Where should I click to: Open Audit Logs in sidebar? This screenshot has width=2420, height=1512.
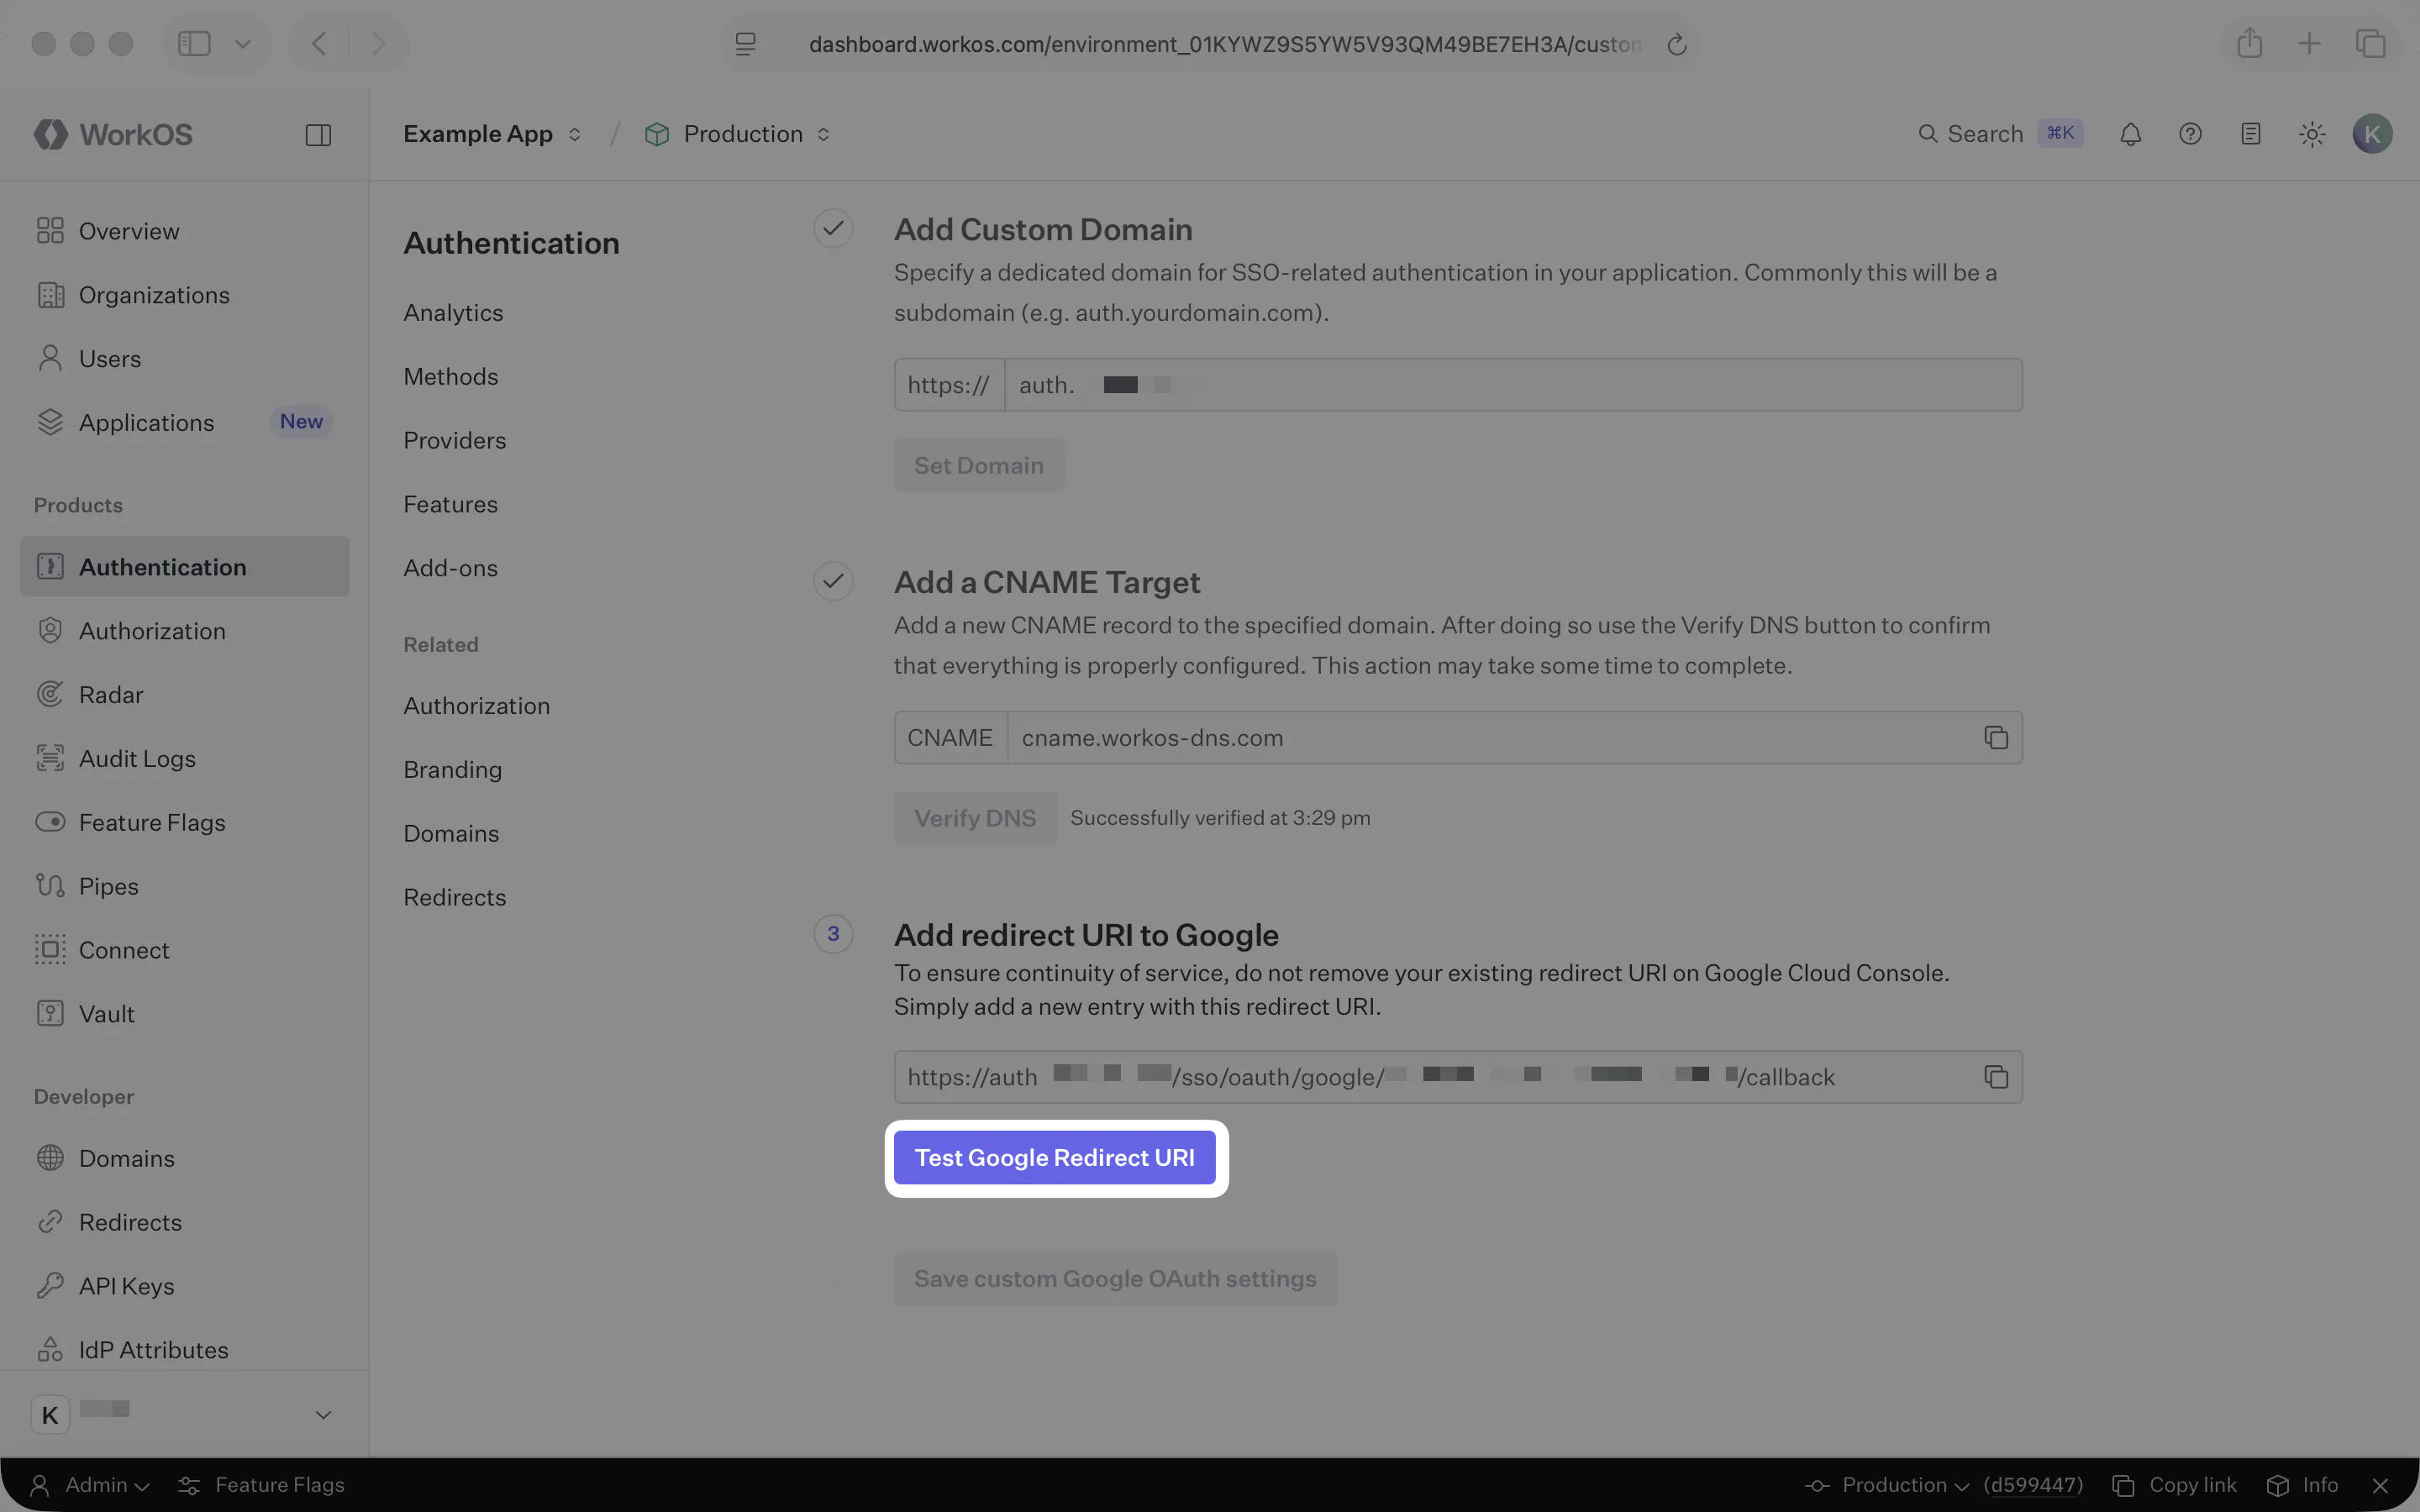[x=185, y=759]
